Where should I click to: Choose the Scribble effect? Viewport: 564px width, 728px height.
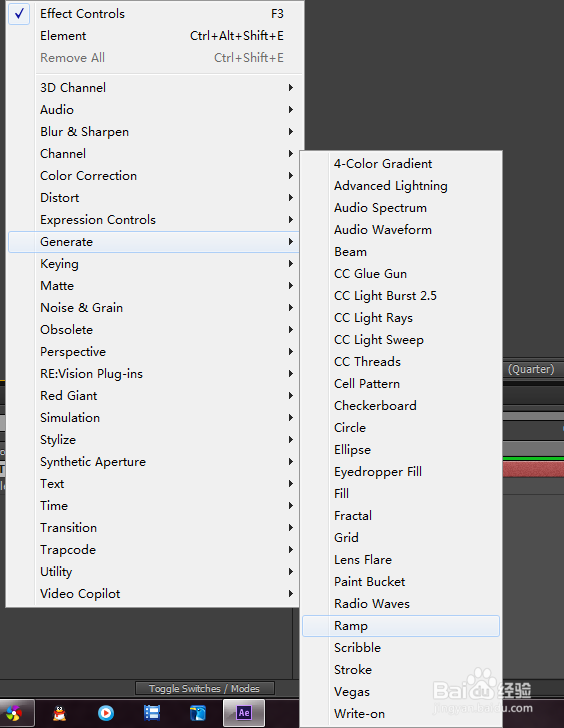pos(401,648)
